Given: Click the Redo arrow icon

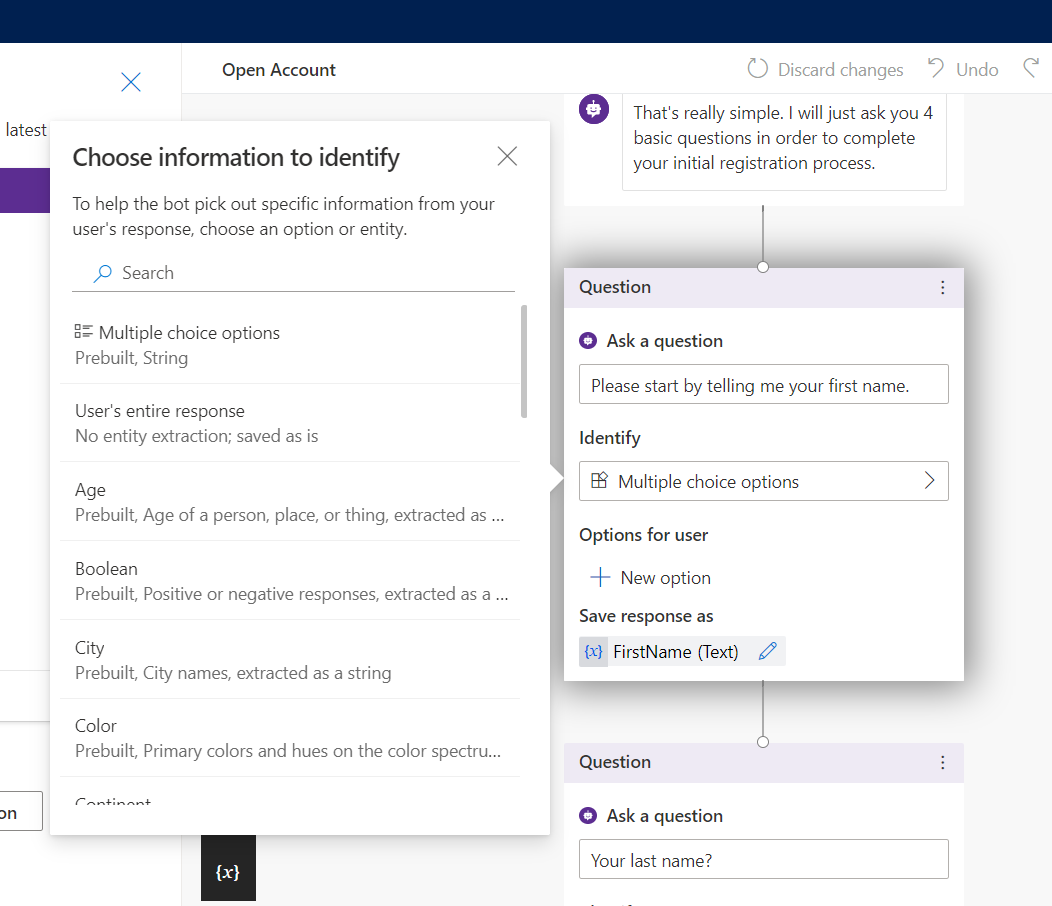Looking at the screenshot, I should click(x=1031, y=69).
